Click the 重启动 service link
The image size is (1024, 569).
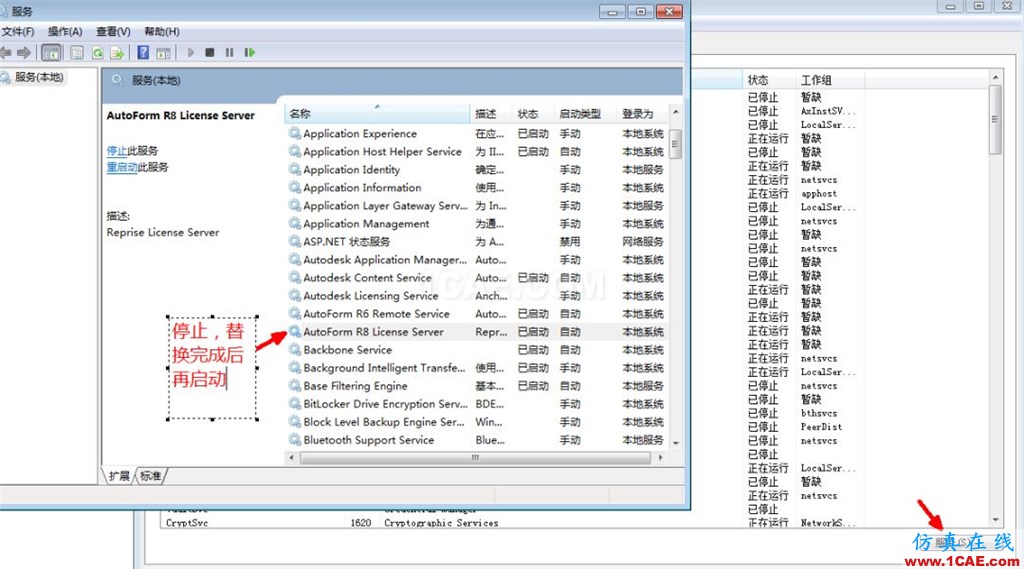tap(122, 167)
